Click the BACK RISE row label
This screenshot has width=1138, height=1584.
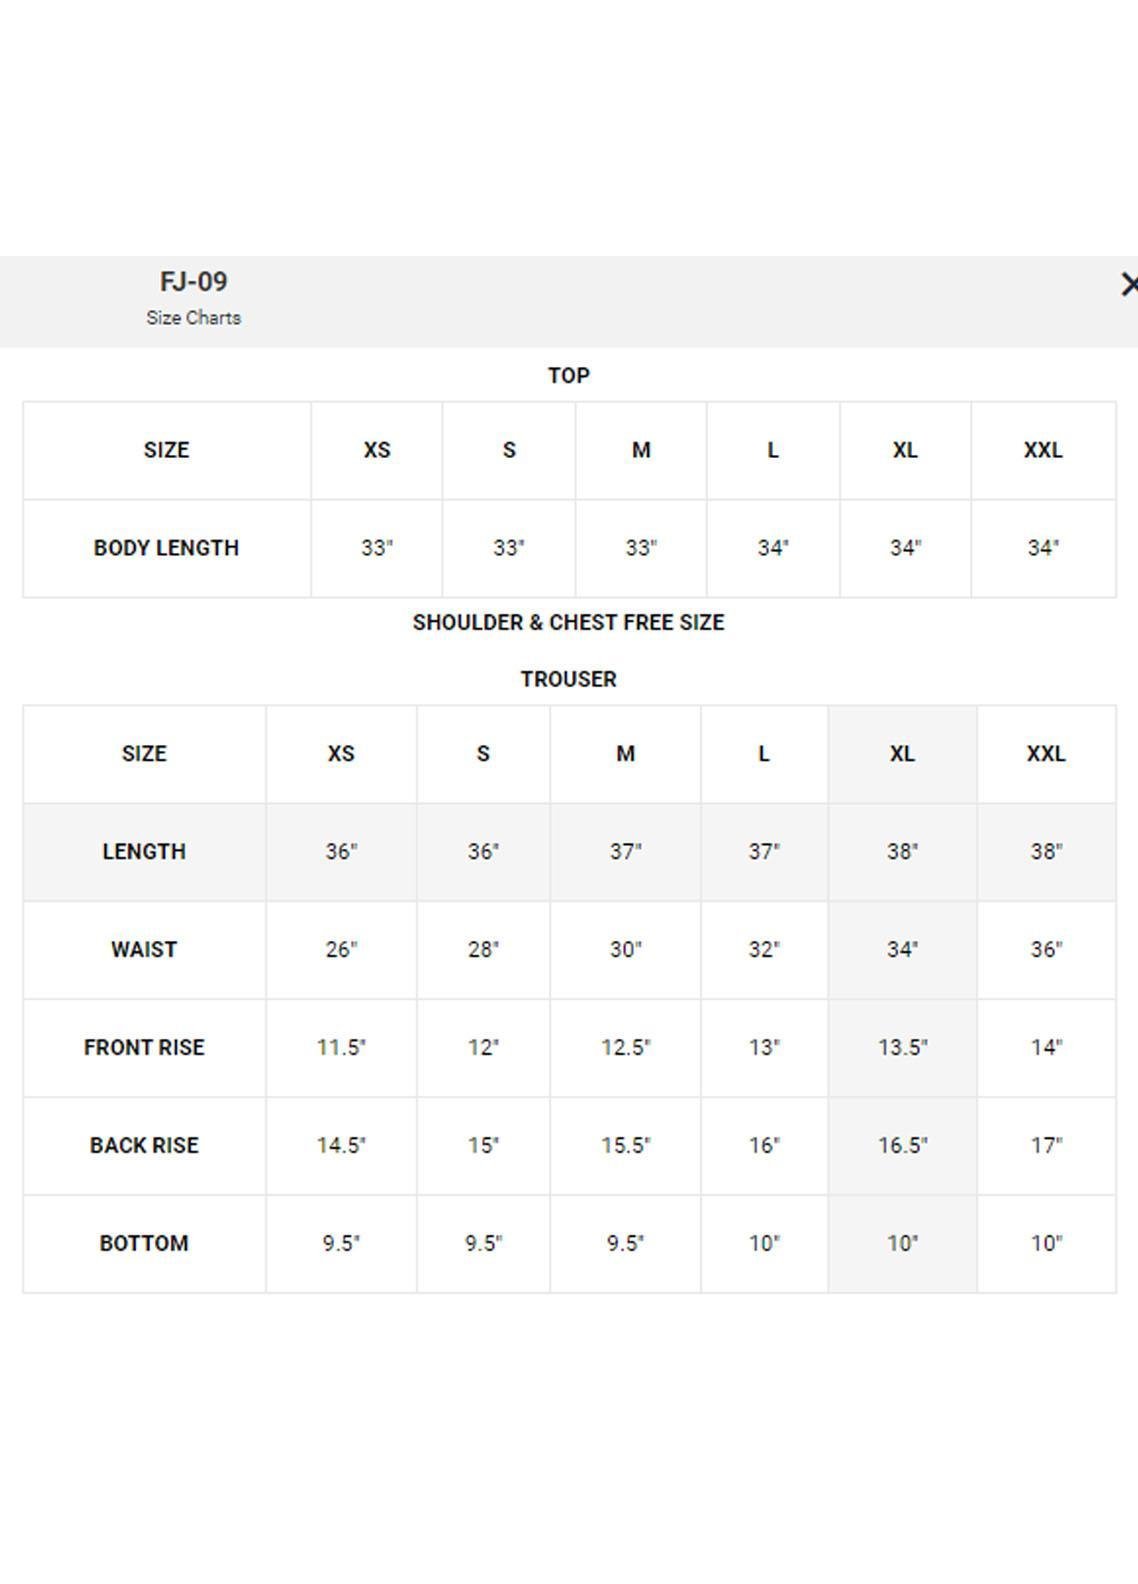(144, 1146)
